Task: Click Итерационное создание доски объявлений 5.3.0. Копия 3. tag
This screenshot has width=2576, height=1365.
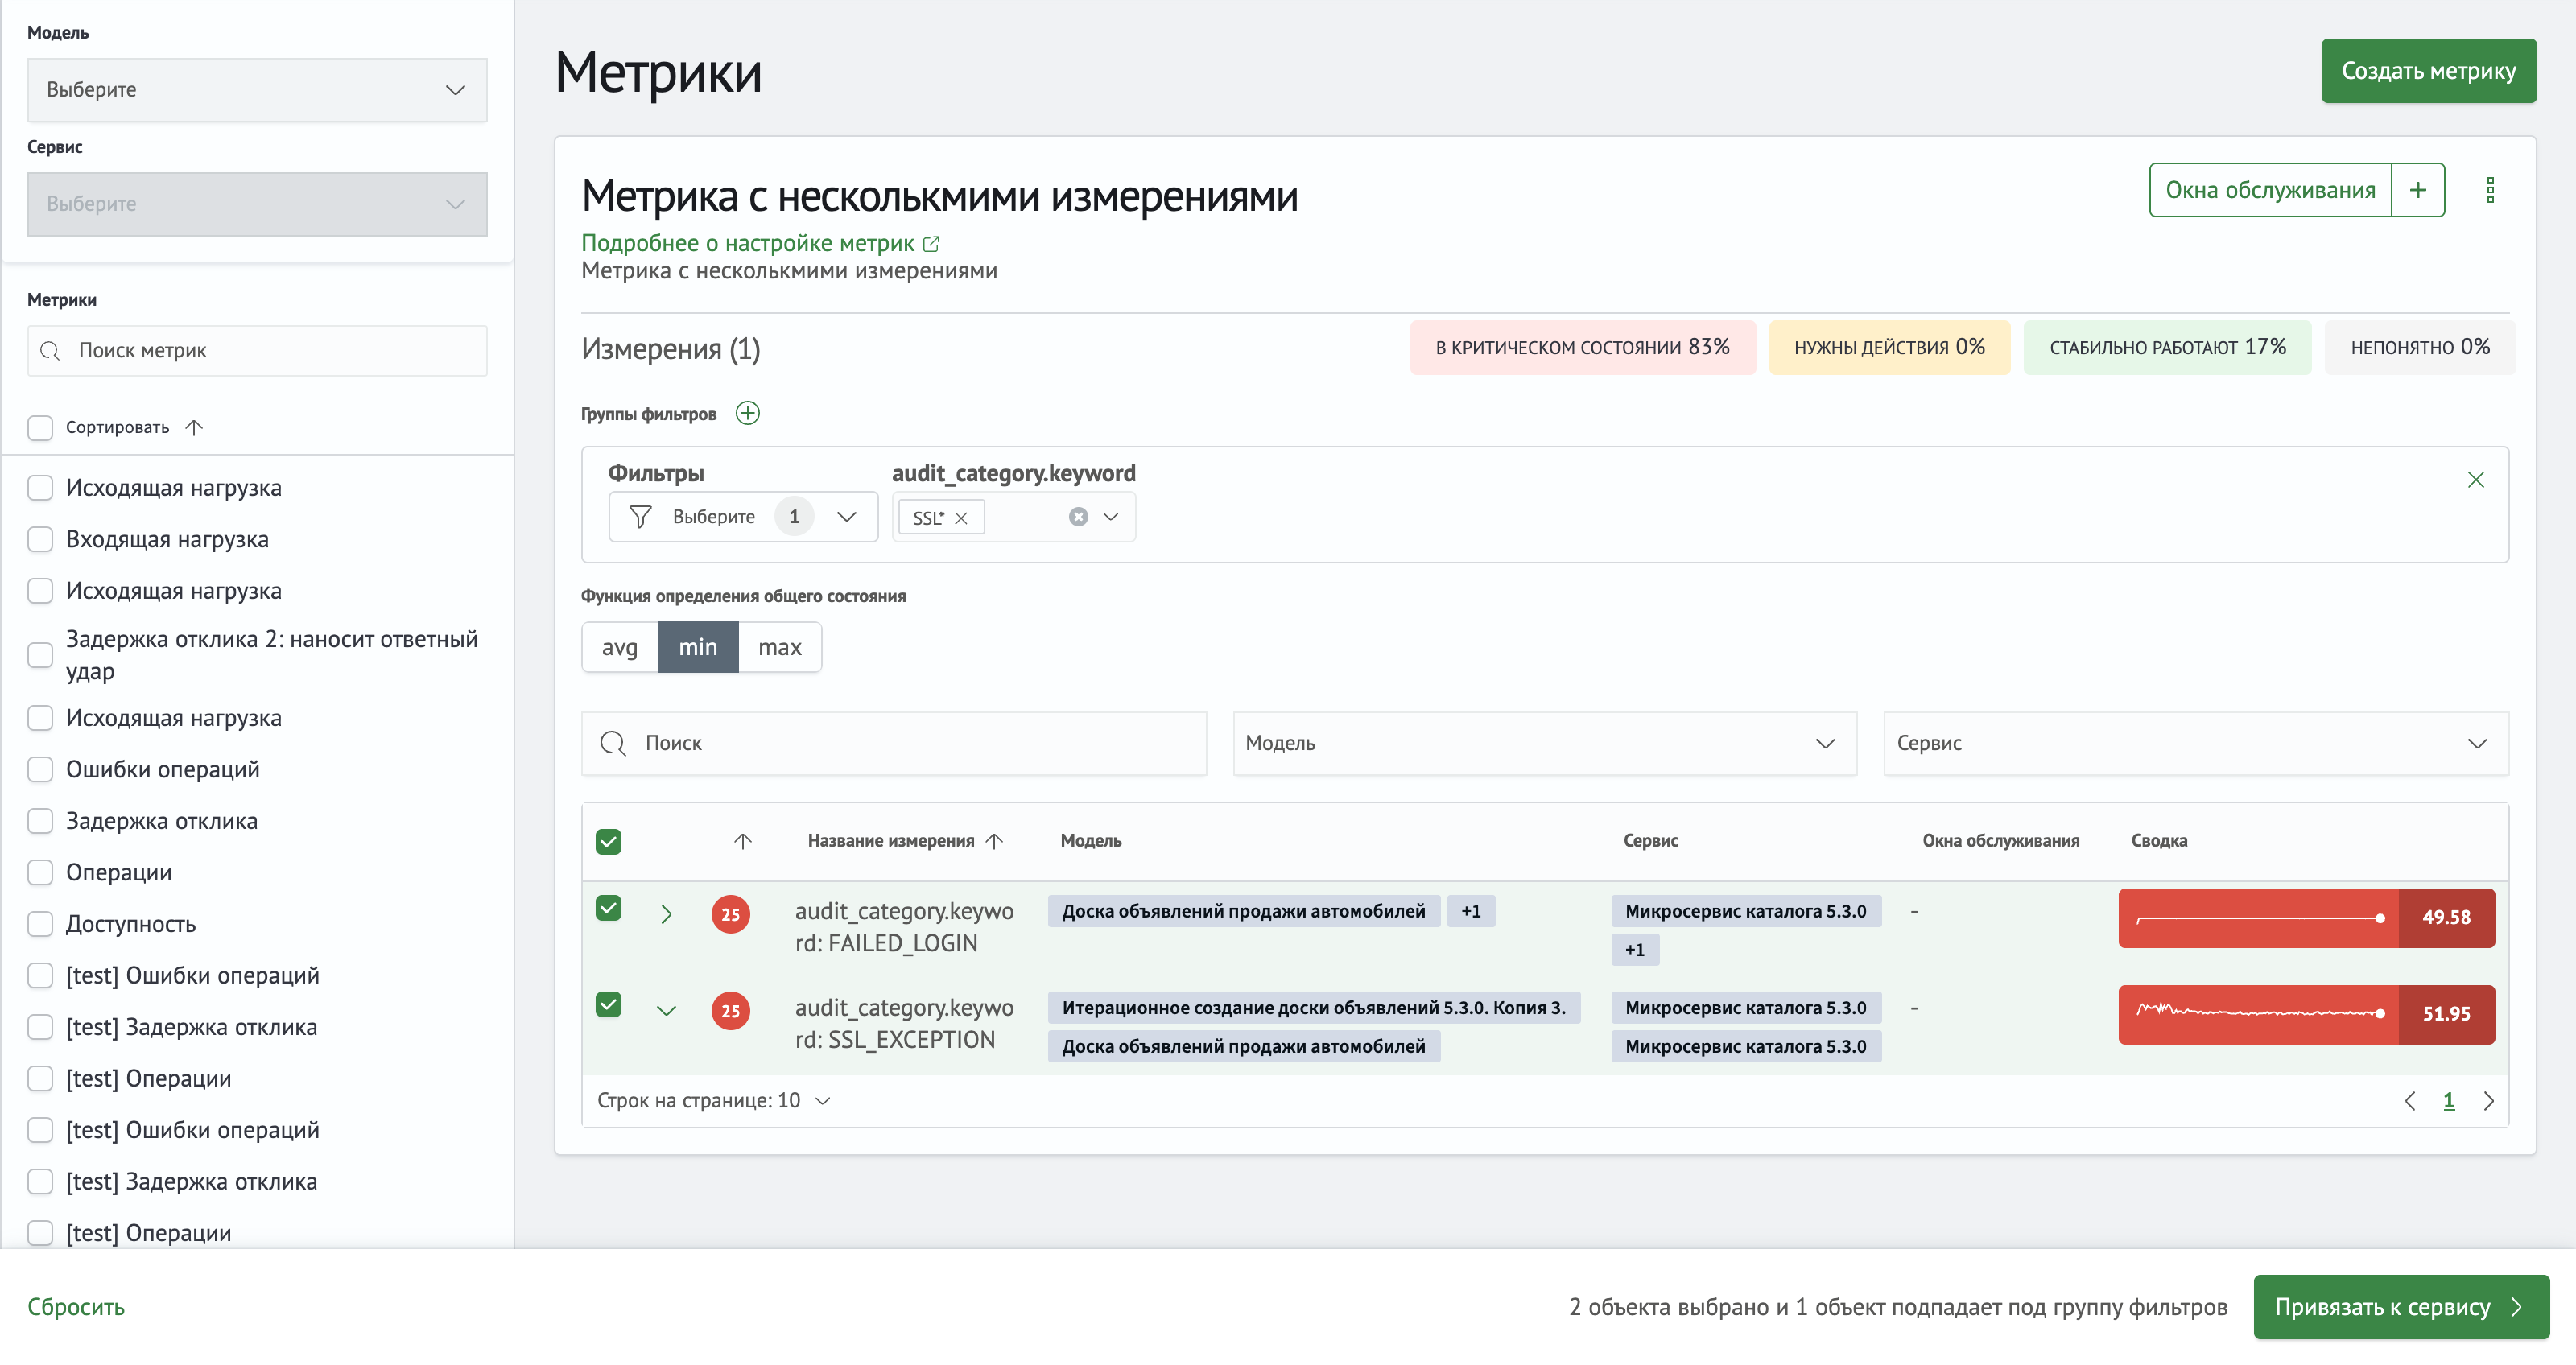Action: (1313, 1007)
